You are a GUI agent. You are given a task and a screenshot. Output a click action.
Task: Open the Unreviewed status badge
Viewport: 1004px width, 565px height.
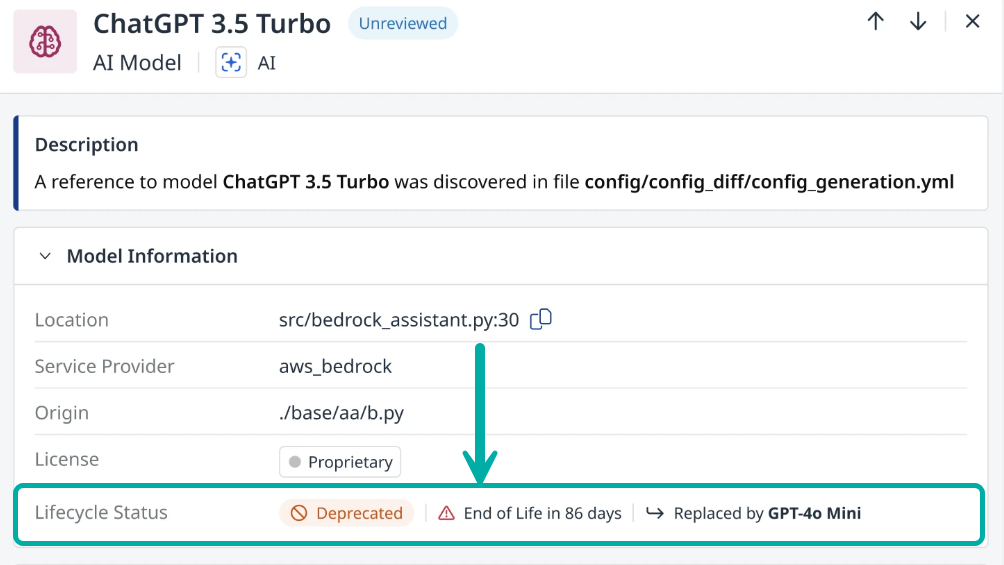(403, 24)
